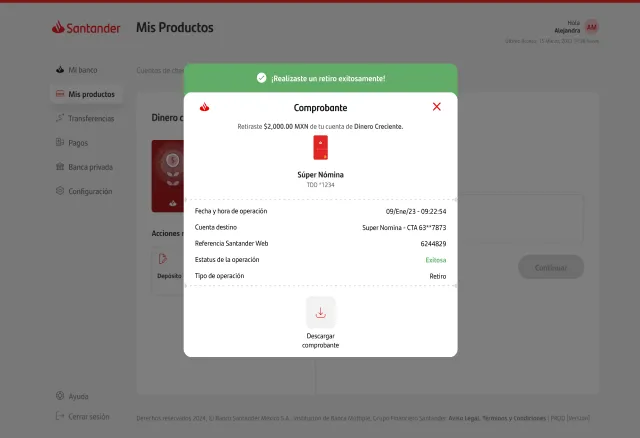Click the Pagos icon in the sidebar
Screen dimensions: 640x438
click(x=60, y=142)
